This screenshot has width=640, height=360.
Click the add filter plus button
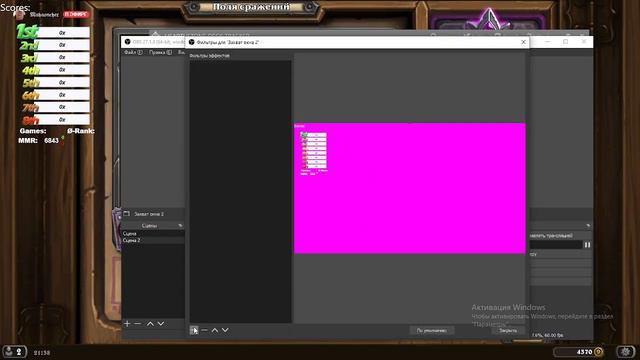pyautogui.click(x=194, y=330)
